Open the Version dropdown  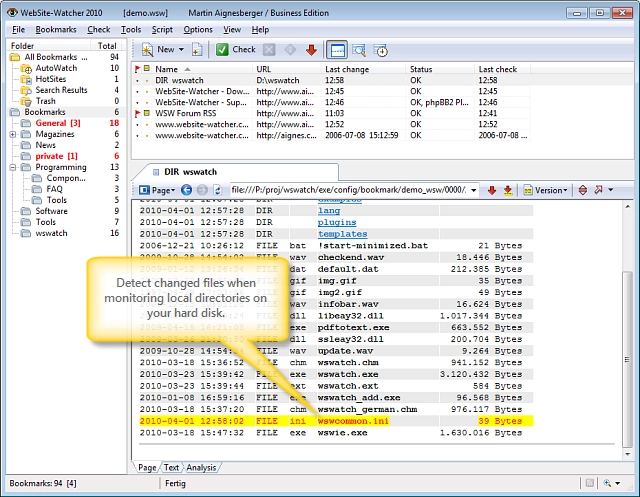(x=545, y=190)
